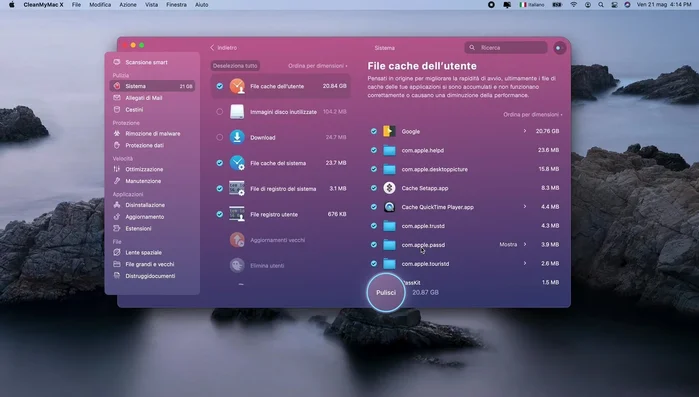
Task: Uncheck com.apple.desktoppicture checkbox
Action: 374,169
